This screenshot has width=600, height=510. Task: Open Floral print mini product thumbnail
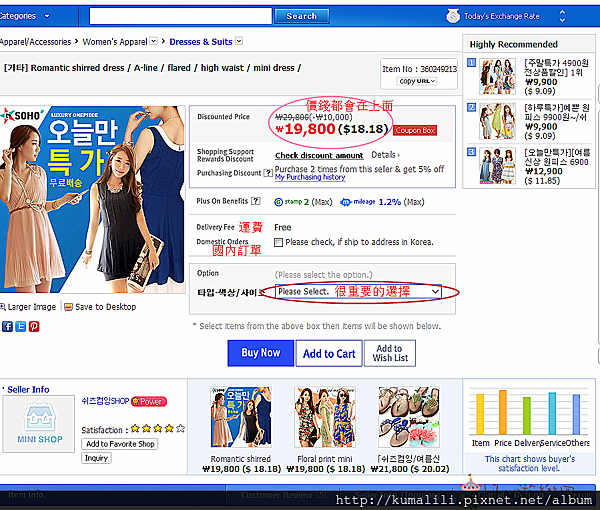click(325, 417)
